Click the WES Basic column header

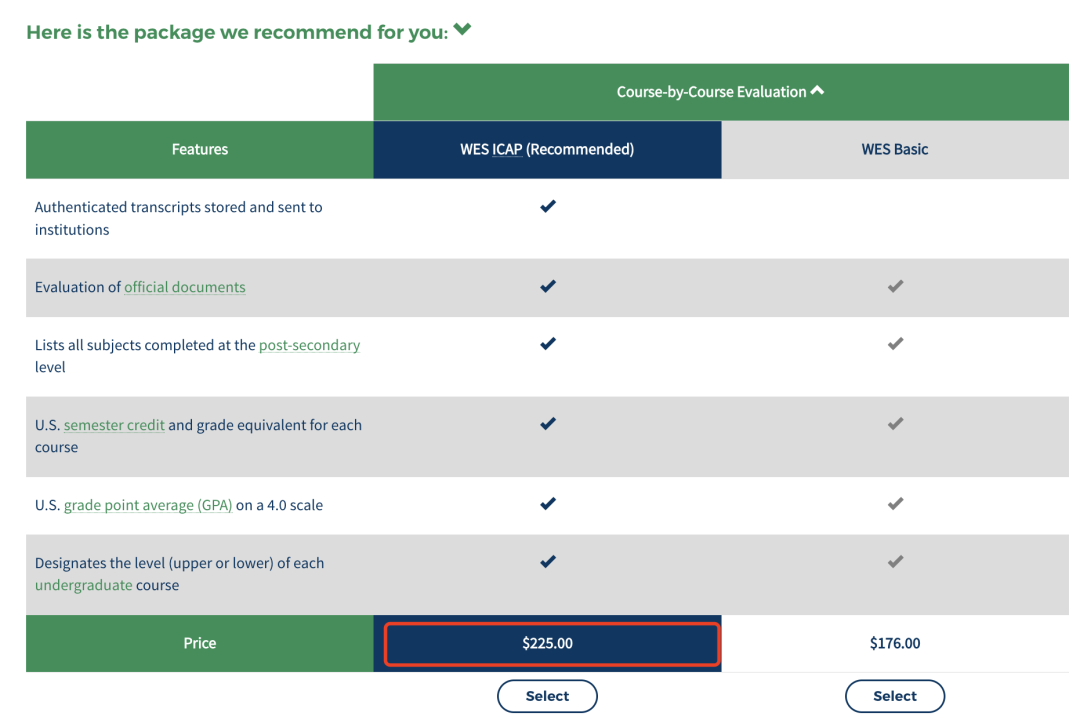point(895,150)
